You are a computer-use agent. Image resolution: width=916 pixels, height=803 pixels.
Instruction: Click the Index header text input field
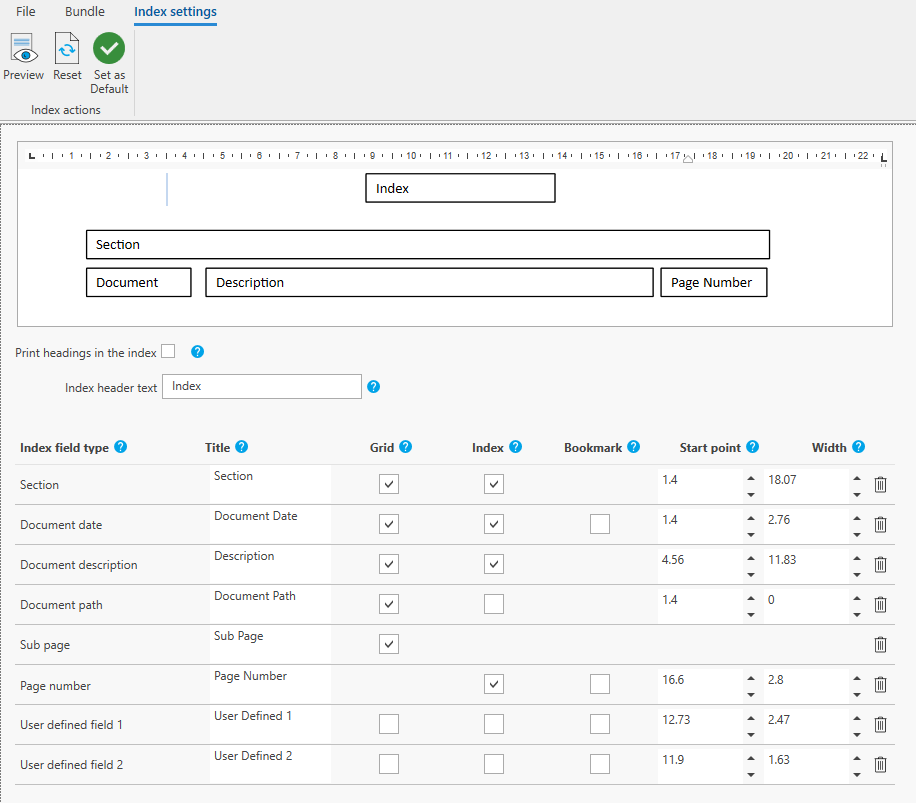pyautogui.click(x=261, y=387)
